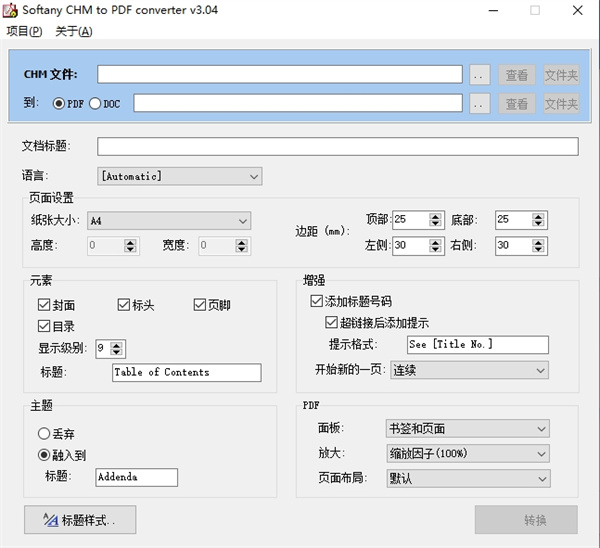Open the 开始新的一页 连续 dropdown
The width and height of the screenshot is (600, 548).
click(469, 370)
